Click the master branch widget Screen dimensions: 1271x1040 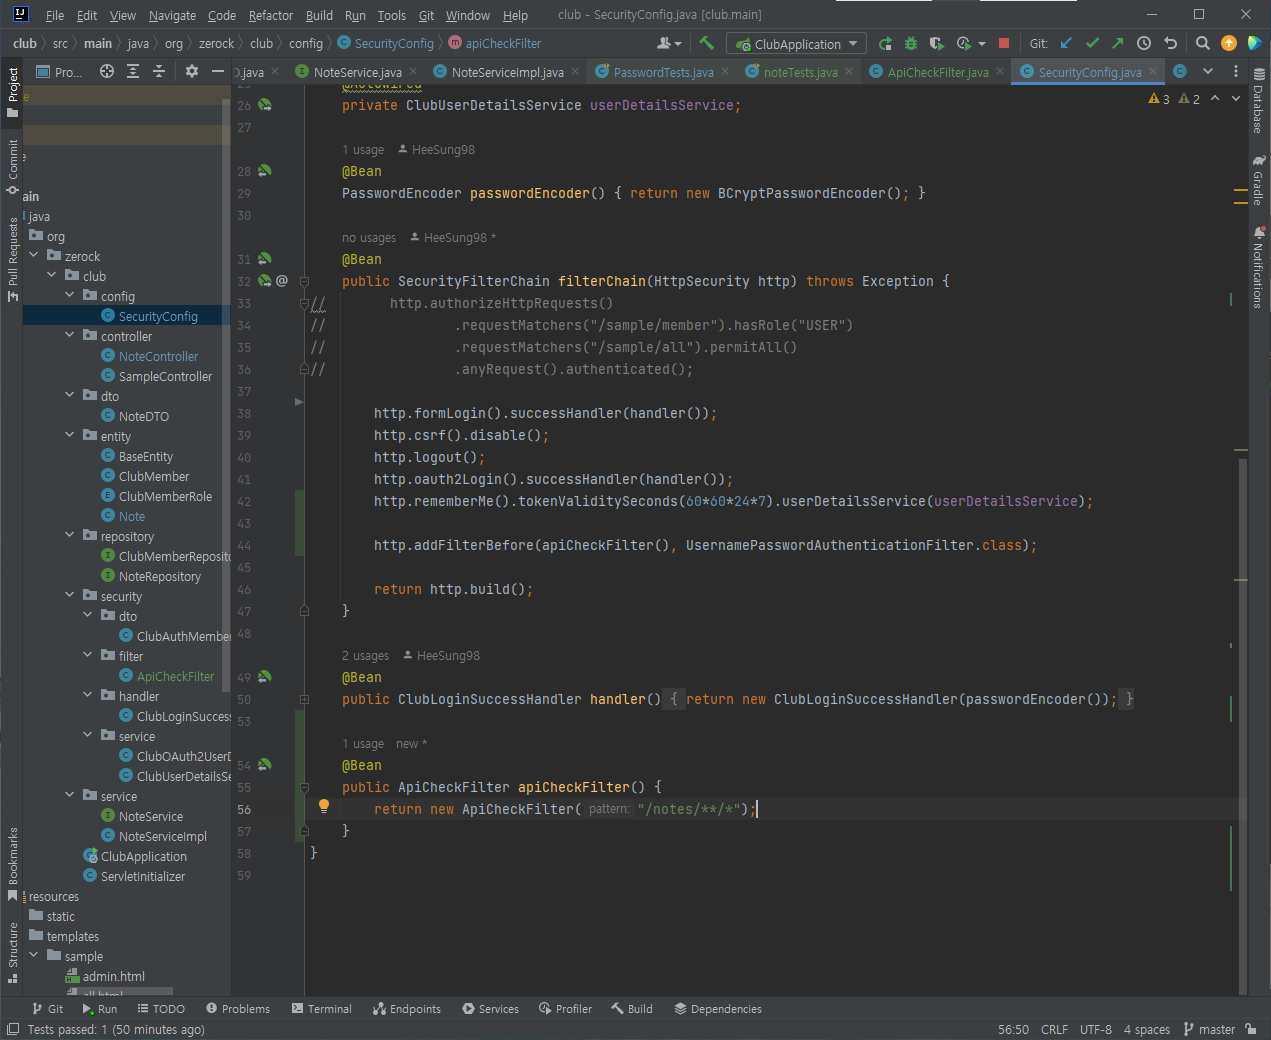[1209, 1029]
